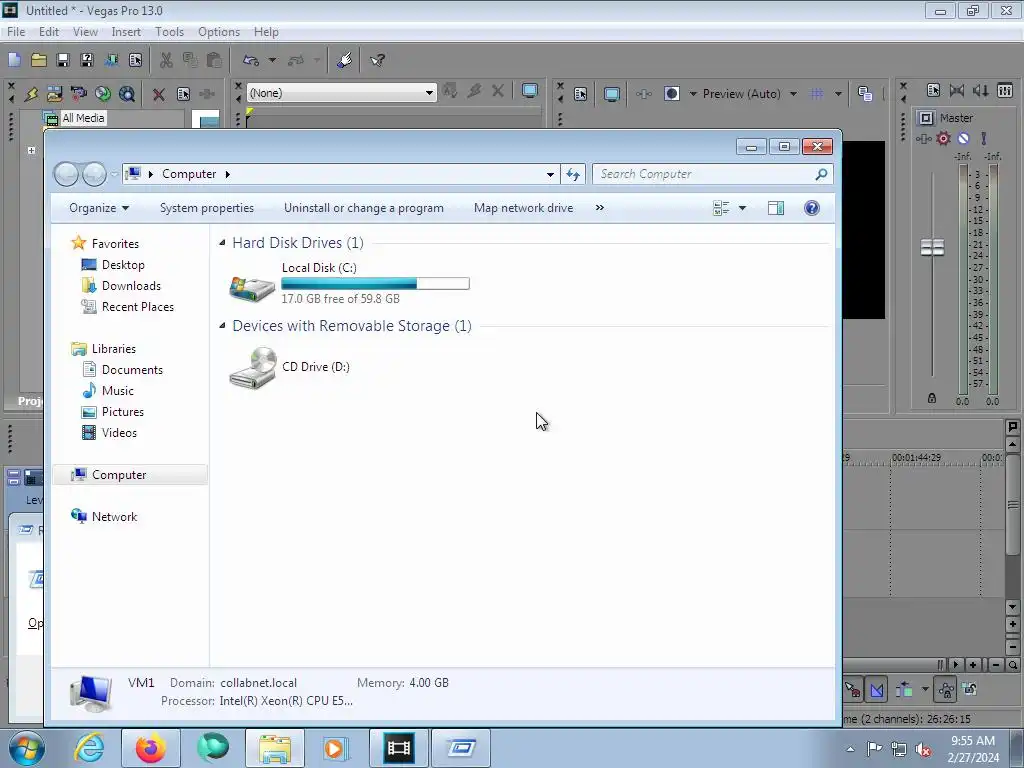Open the File menu
This screenshot has height=768, width=1024.
(16, 32)
